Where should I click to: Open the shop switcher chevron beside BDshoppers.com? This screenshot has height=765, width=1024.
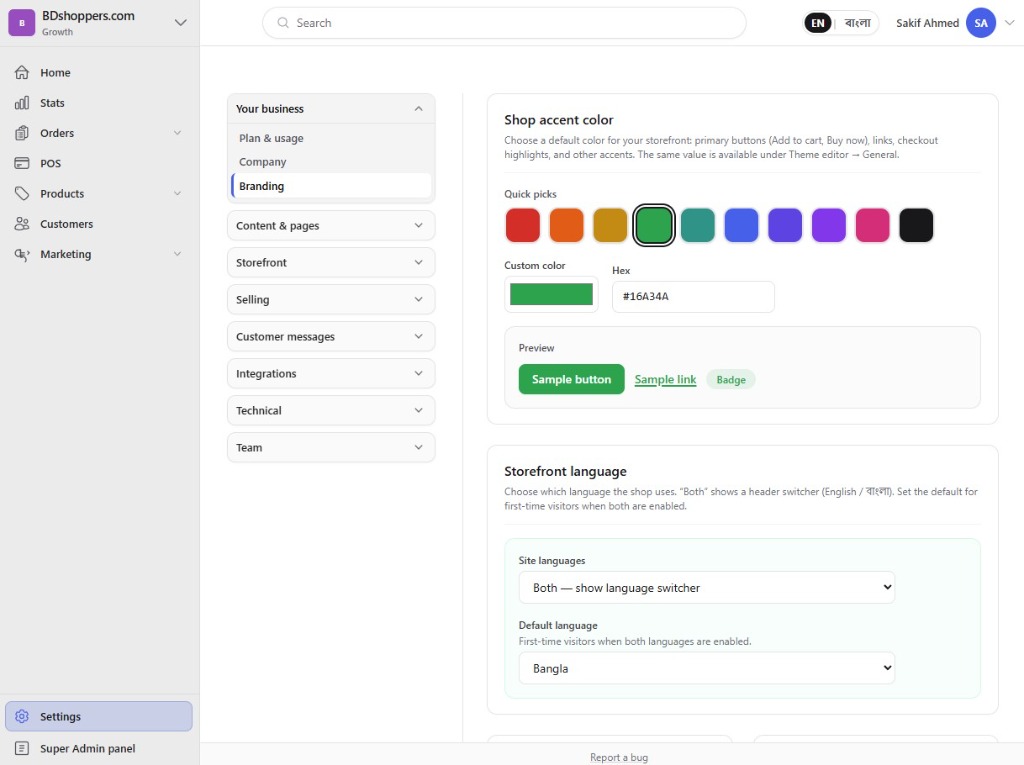(180, 23)
